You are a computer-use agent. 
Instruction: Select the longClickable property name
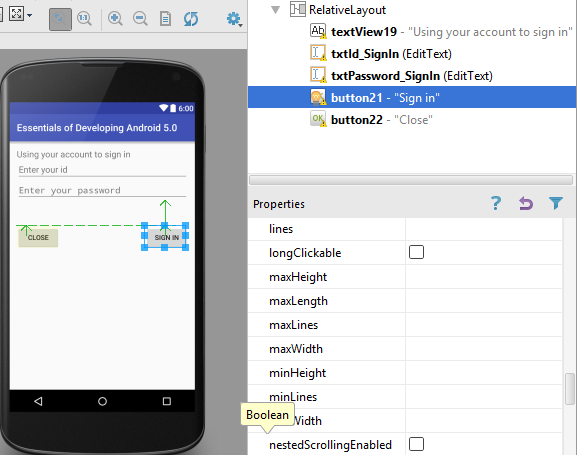coord(305,253)
